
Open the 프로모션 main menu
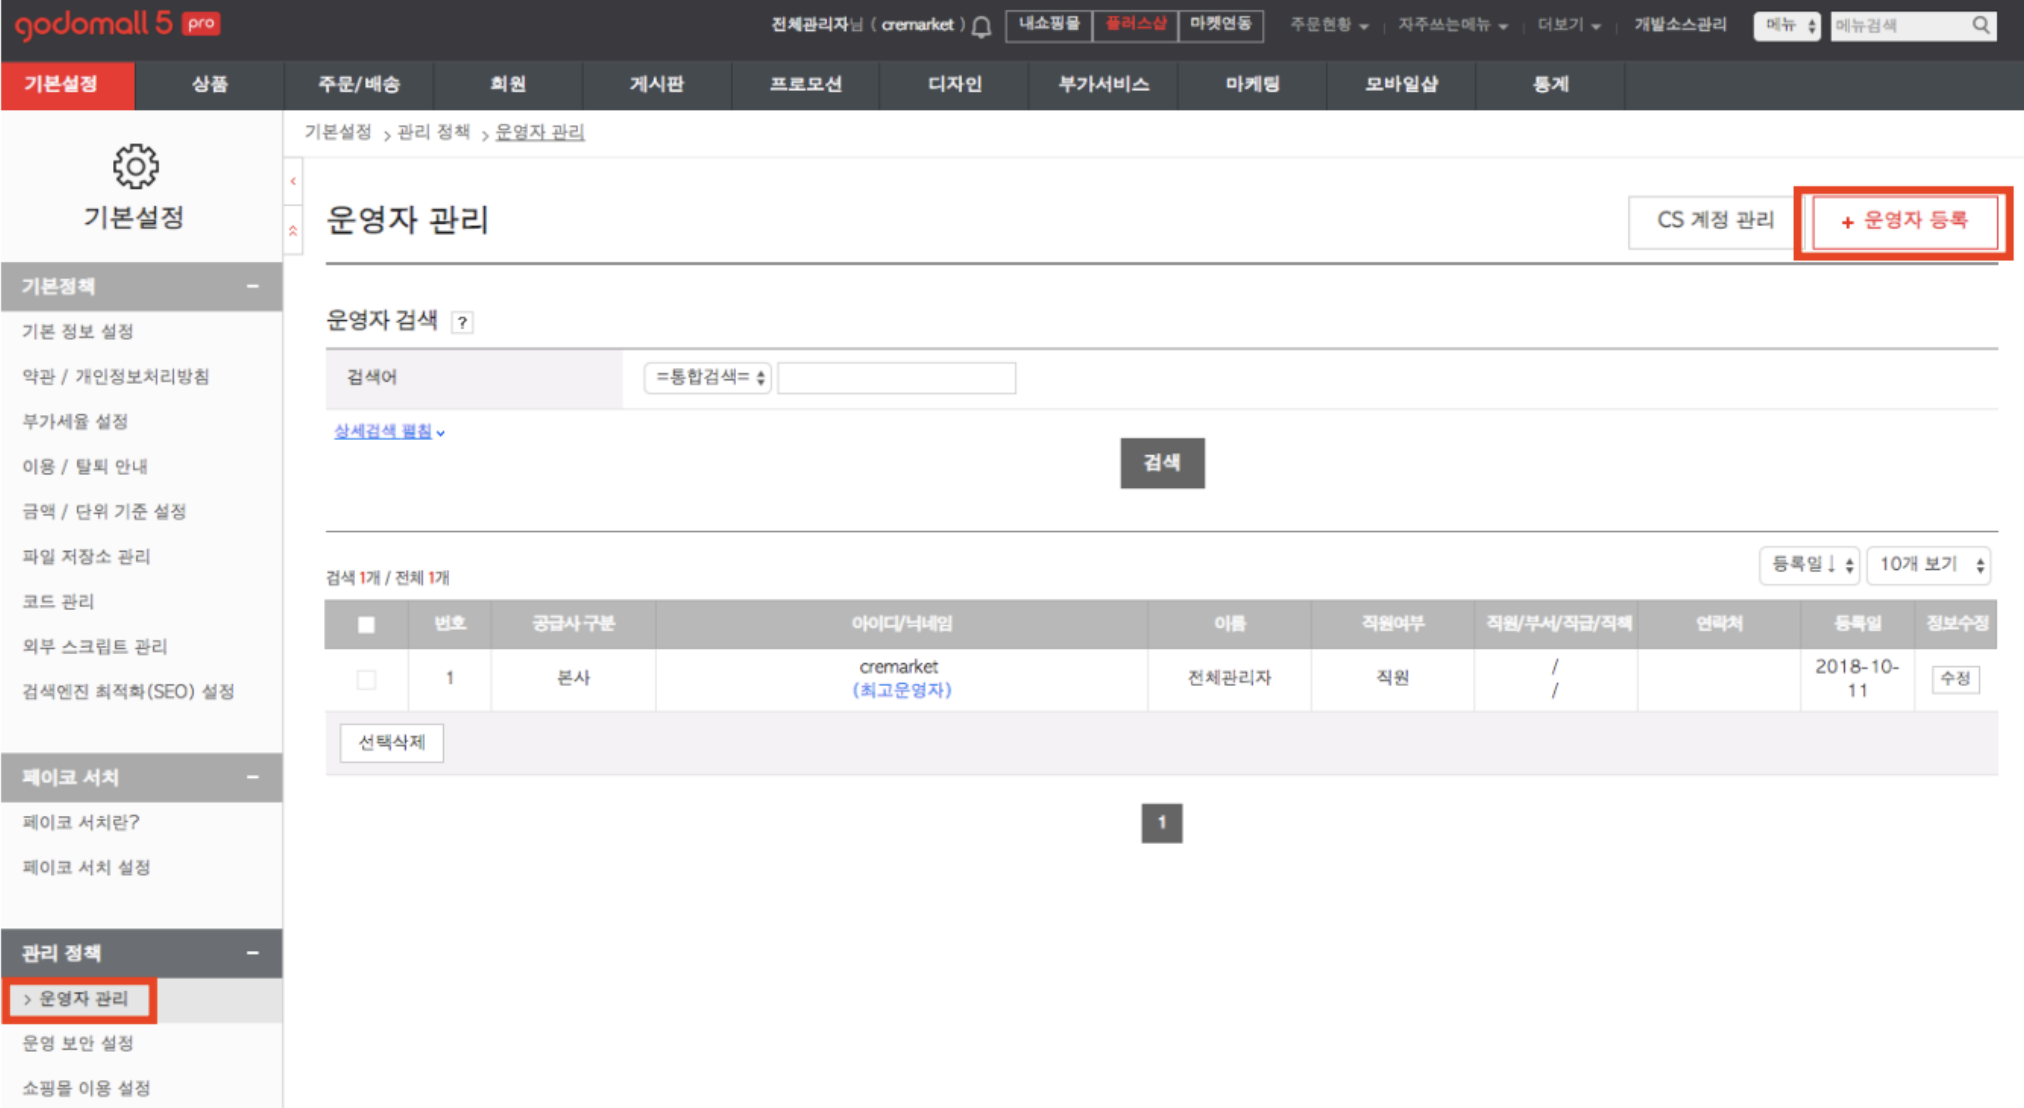pos(805,85)
